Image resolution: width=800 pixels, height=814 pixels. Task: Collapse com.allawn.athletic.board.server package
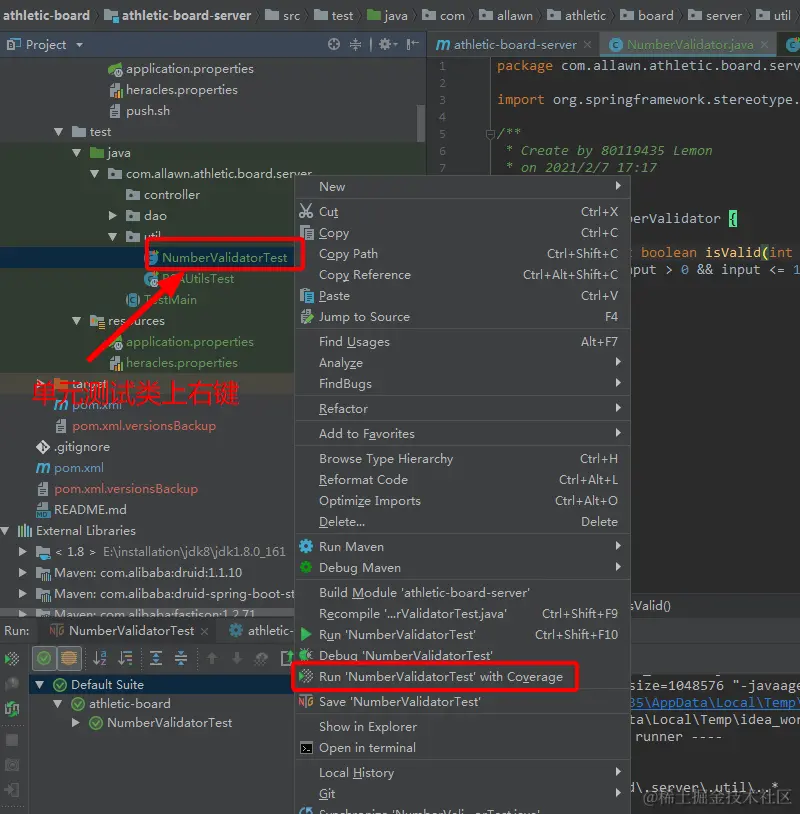(x=95, y=174)
